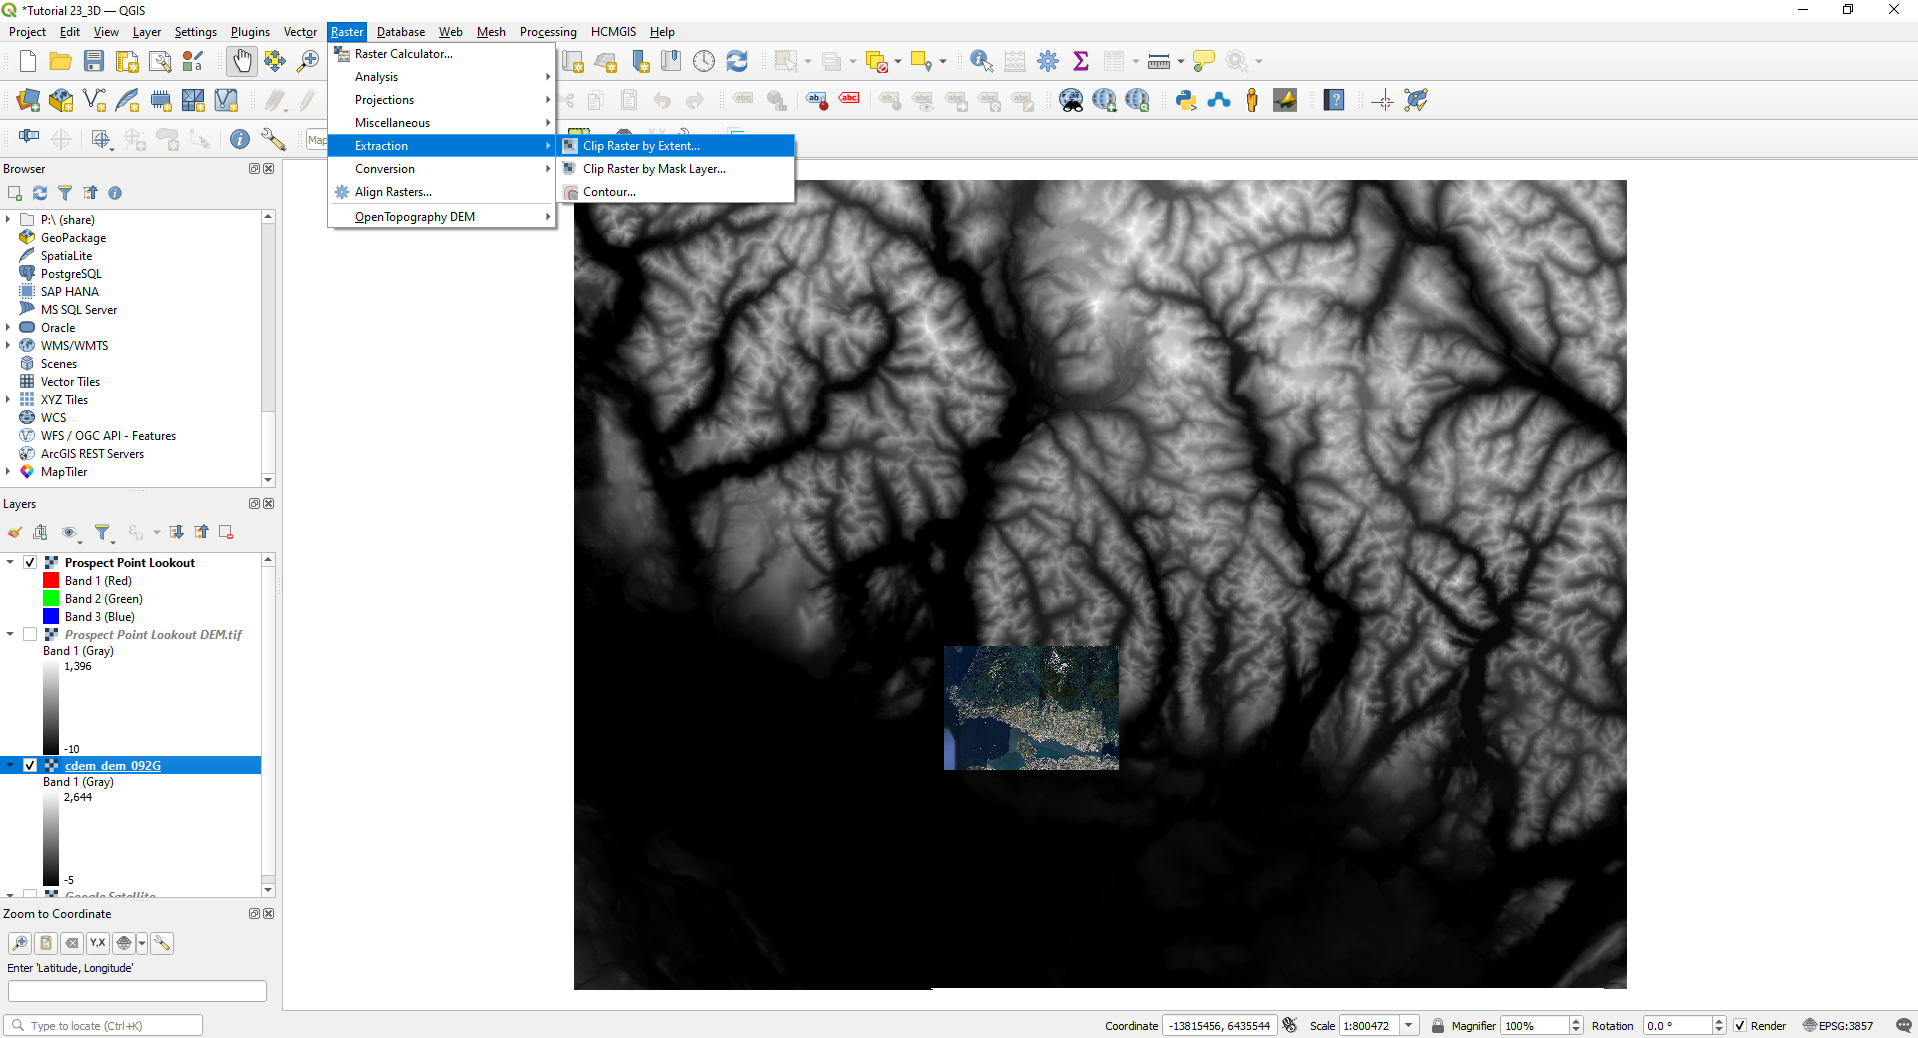Click the Latitude, Longitude input field
This screenshot has height=1038, width=1918.
coord(137,991)
